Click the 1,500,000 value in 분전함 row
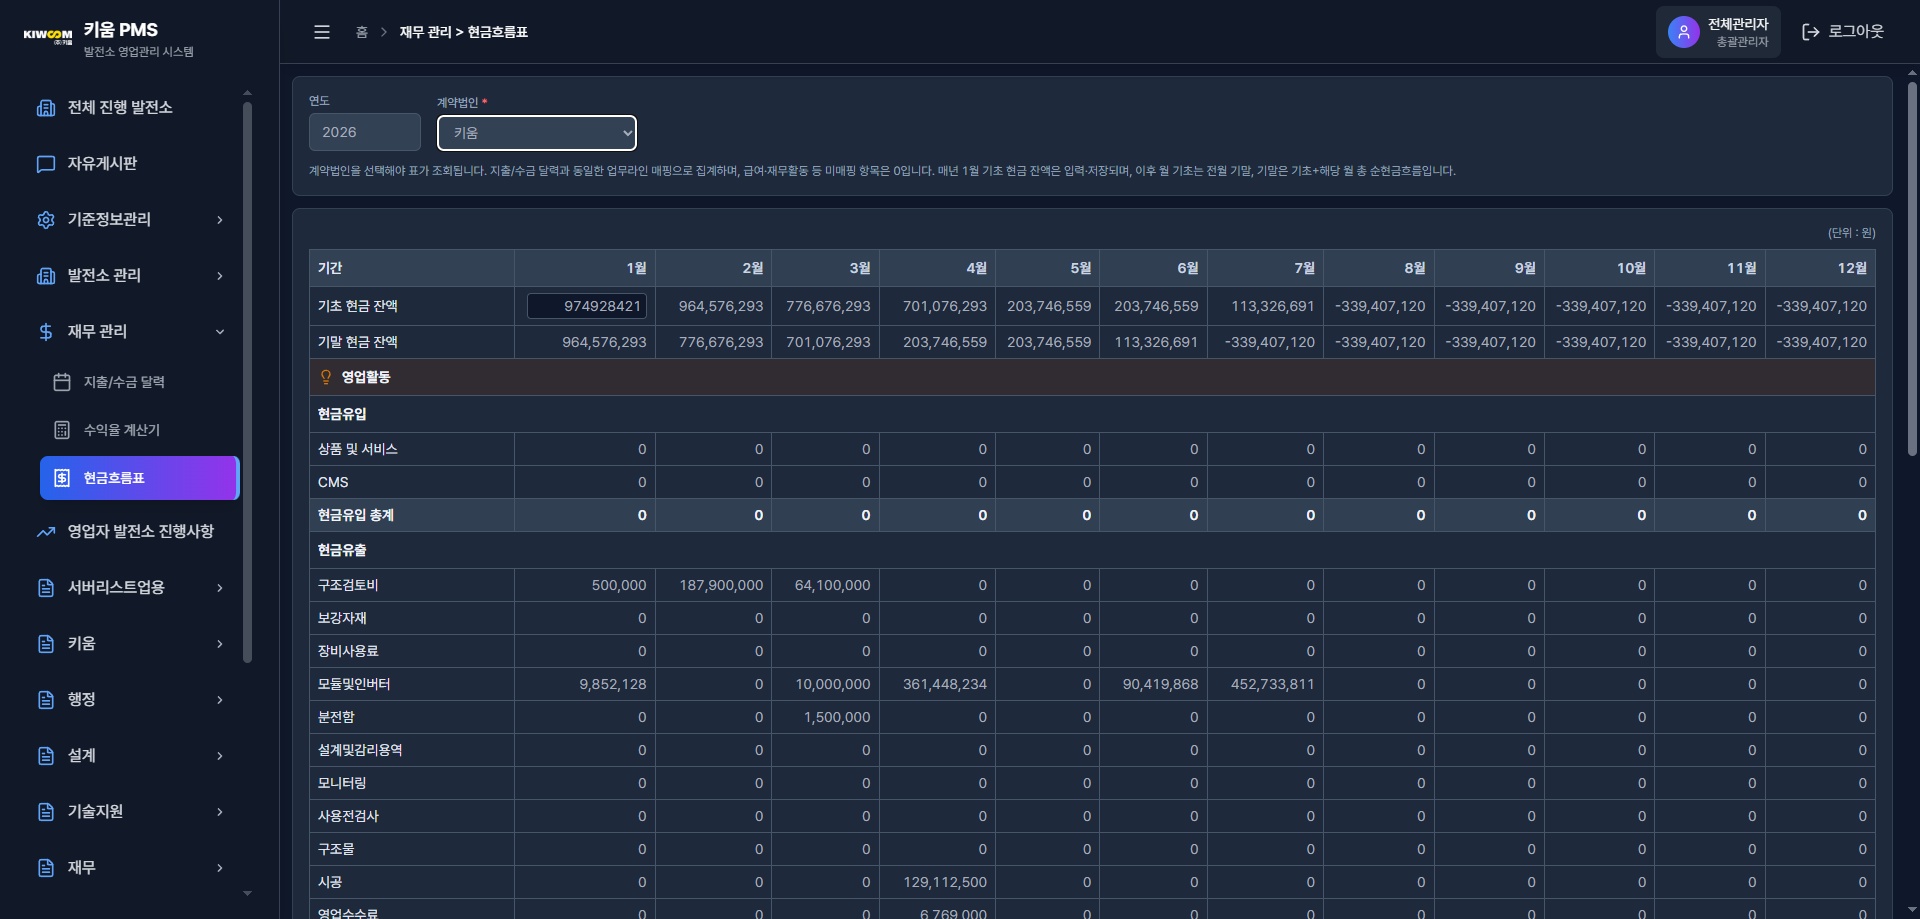The image size is (1920, 919). coord(837,717)
